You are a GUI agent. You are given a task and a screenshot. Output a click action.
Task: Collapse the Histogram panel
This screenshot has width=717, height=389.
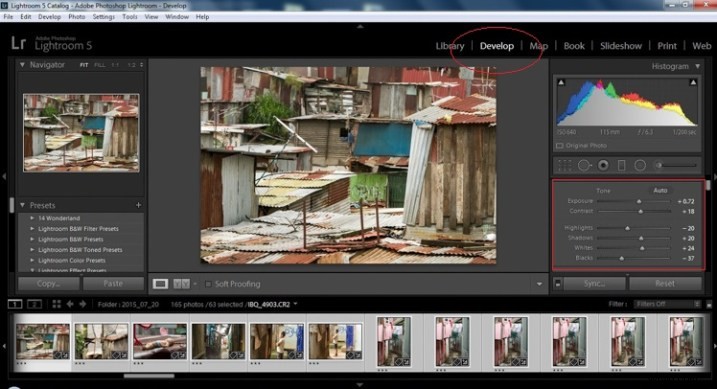coord(698,66)
